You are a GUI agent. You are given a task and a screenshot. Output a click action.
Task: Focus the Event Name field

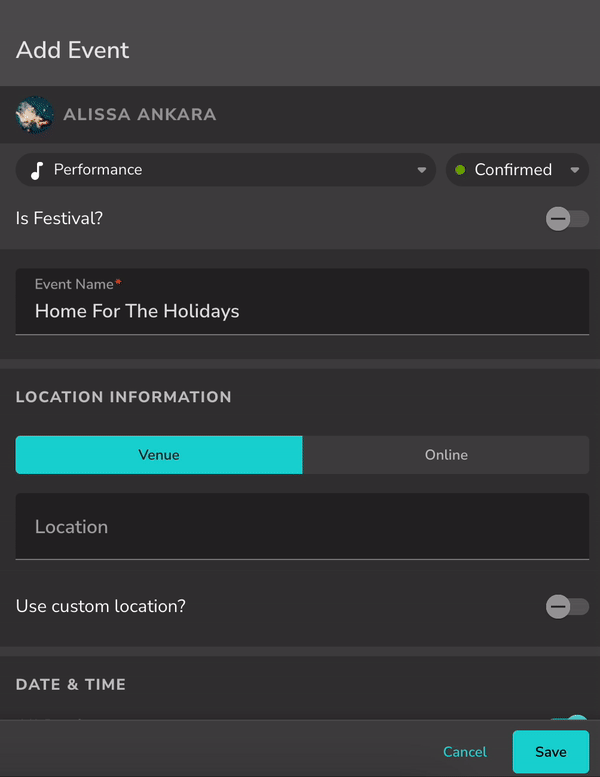[x=302, y=311]
